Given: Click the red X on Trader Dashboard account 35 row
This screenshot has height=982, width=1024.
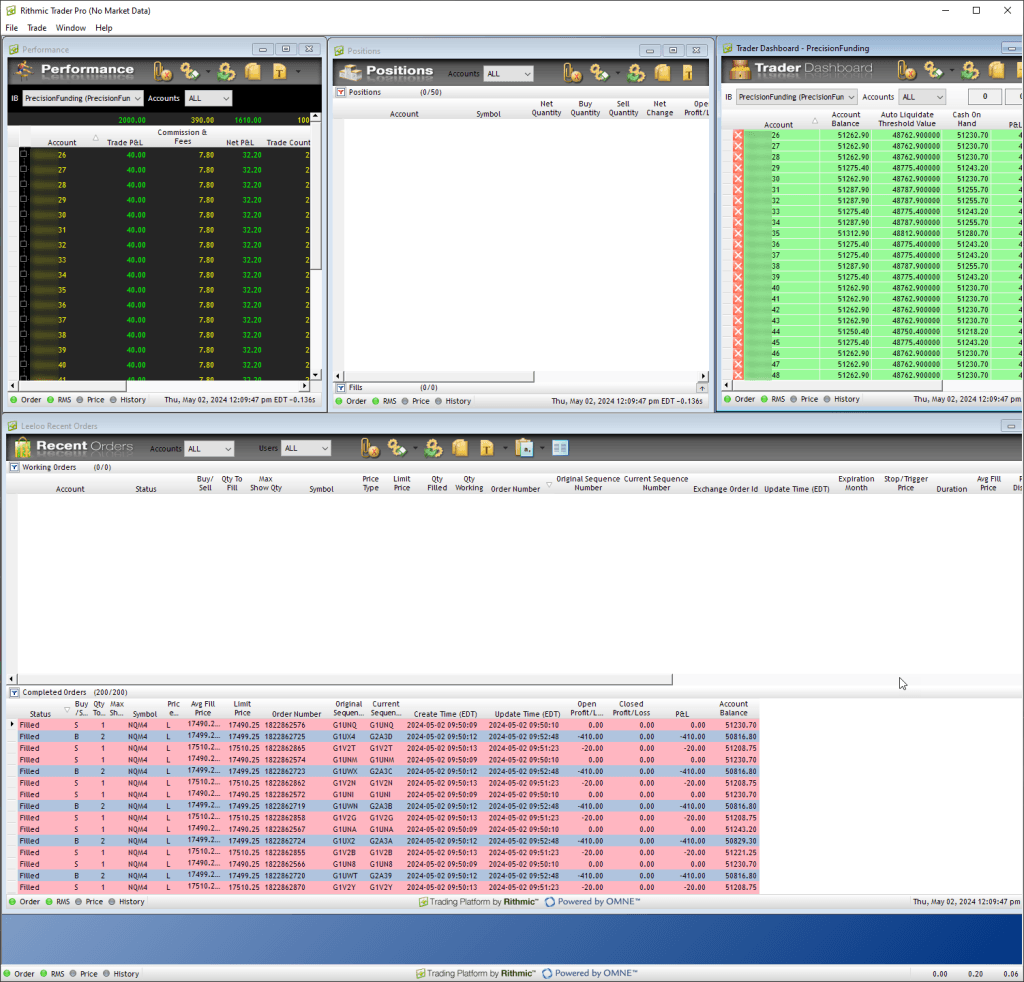Looking at the screenshot, I should (x=738, y=233).
